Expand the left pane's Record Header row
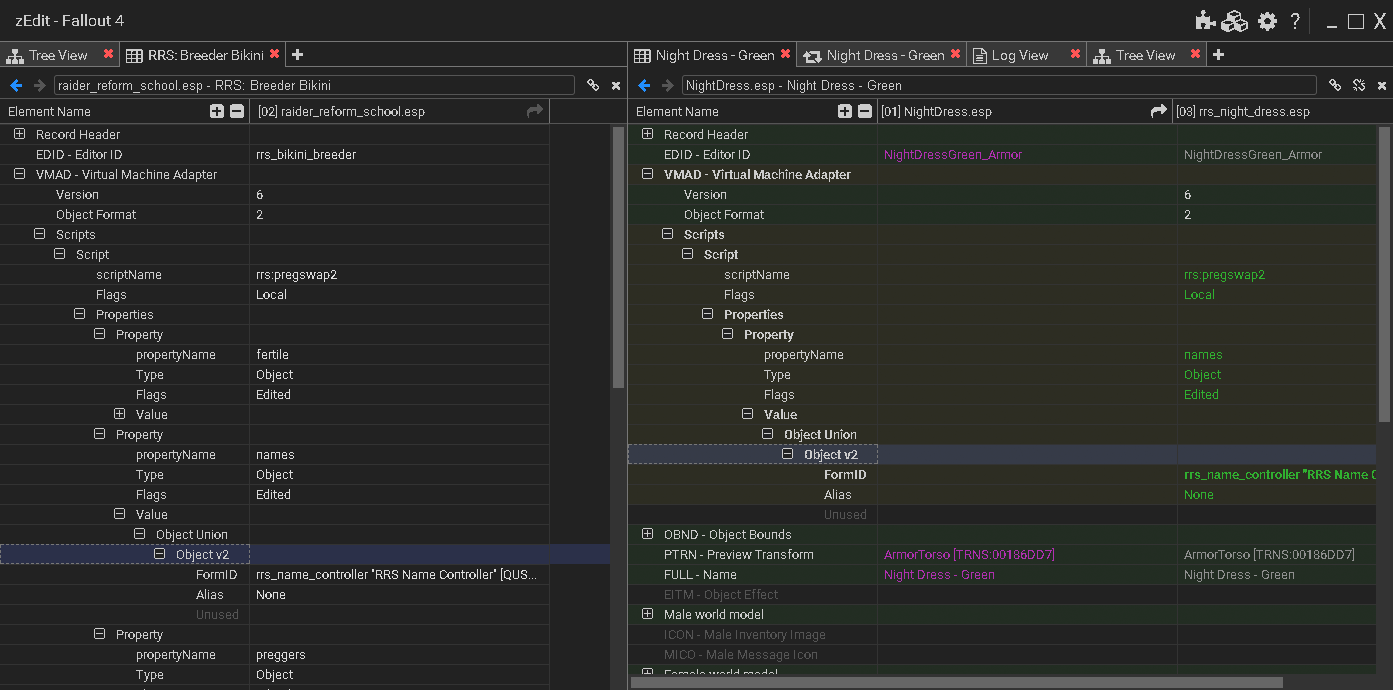 coord(20,134)
